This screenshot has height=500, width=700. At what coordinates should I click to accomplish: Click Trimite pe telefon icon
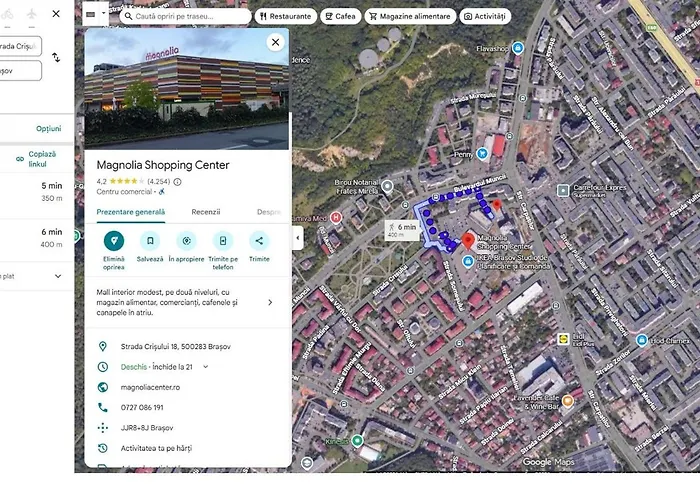click(x=223, y=241)
